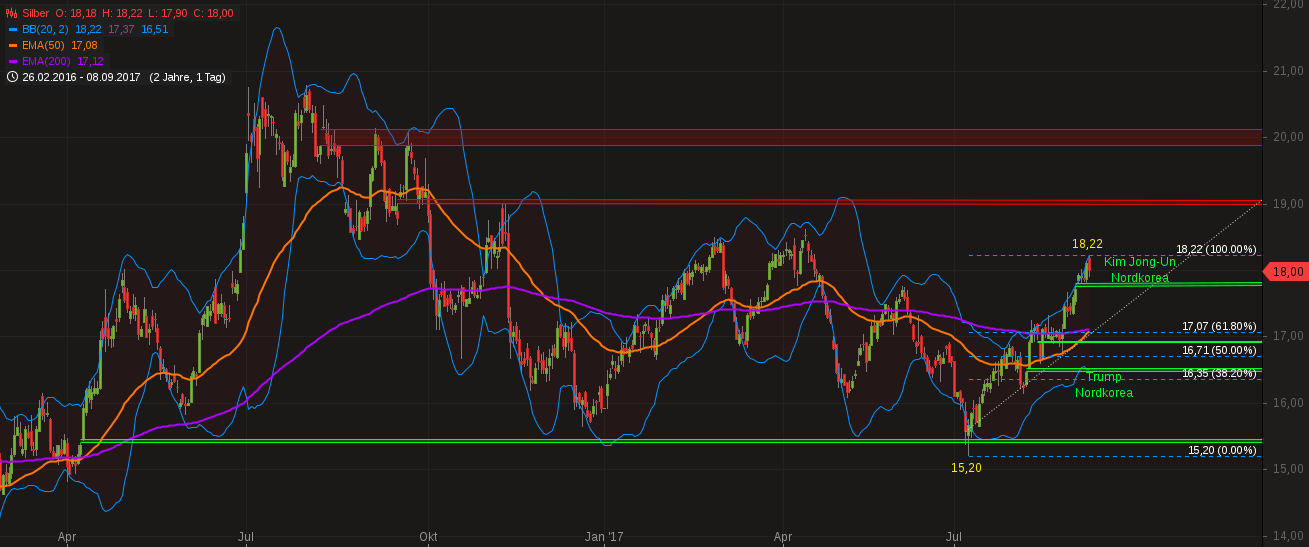Click the 16,71 (50.00%) Fibonacci level label
Screen dimensions: 1309x547
[x=1218, y=350]
